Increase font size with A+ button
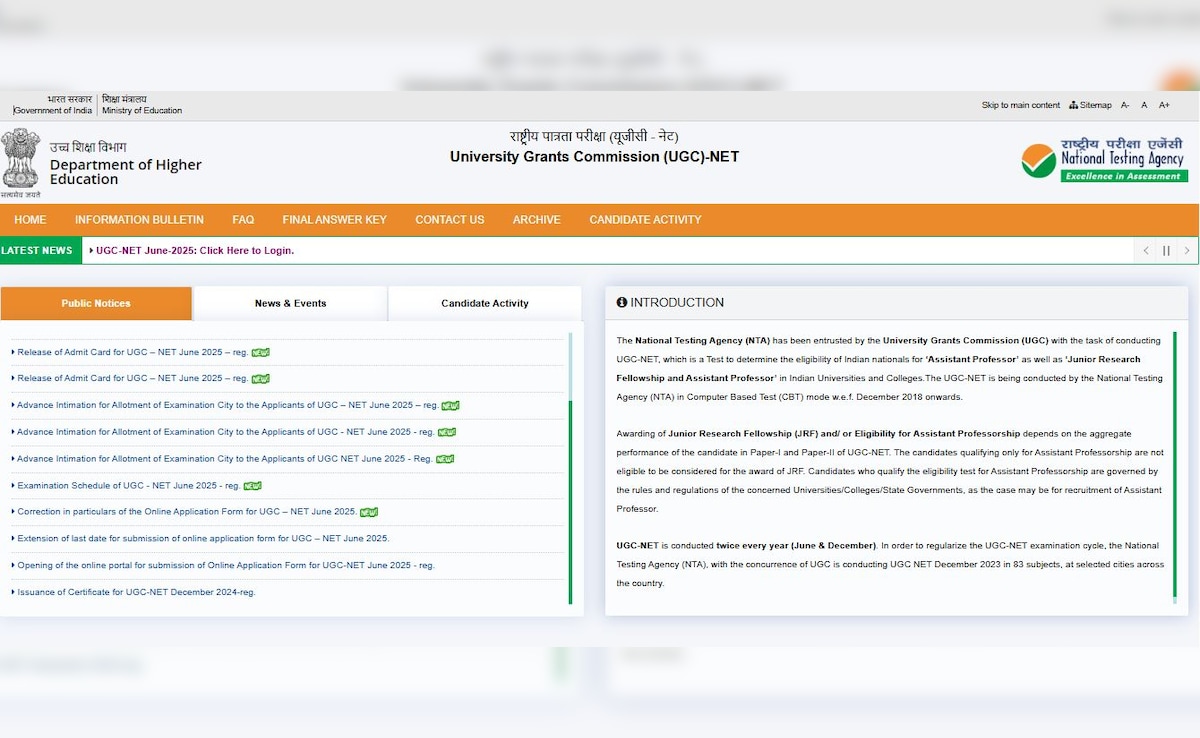Image resolution: width=1200 pixels, height=738 pixels. pos(1164,105)
